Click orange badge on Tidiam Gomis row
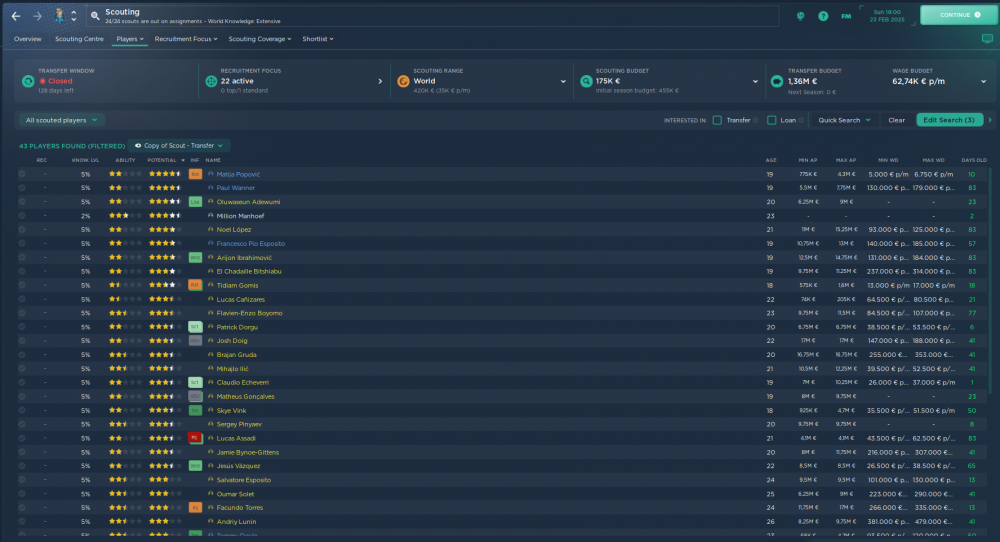1000x542 pixels. click(x=195, y=285)
